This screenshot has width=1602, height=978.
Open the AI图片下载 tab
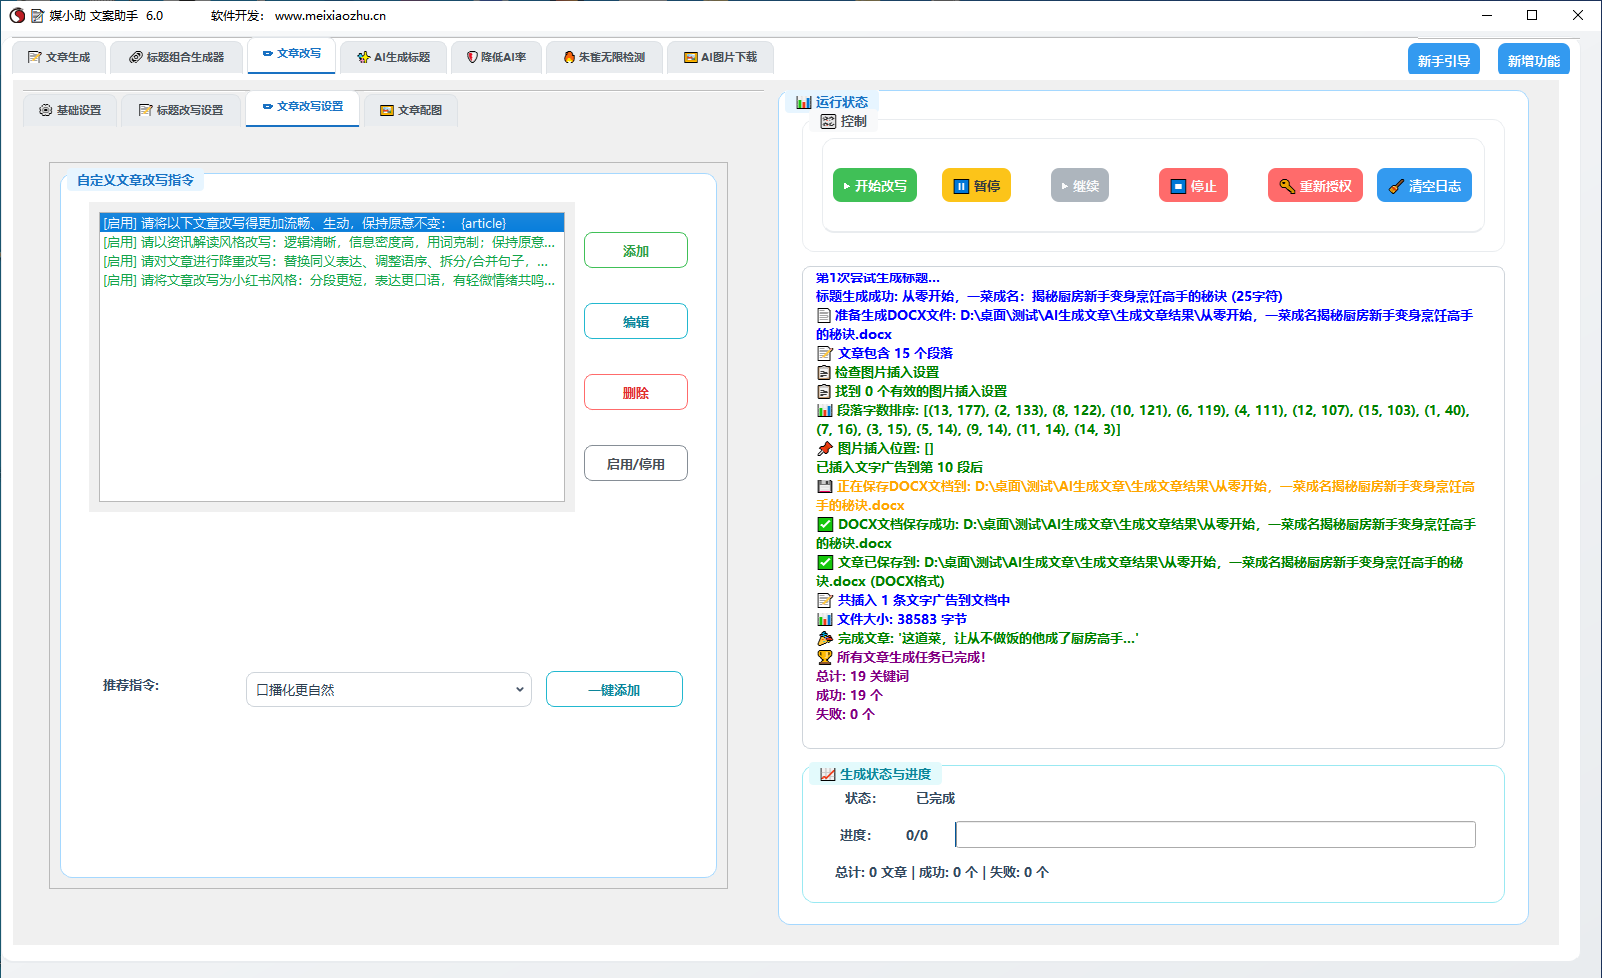720,58
